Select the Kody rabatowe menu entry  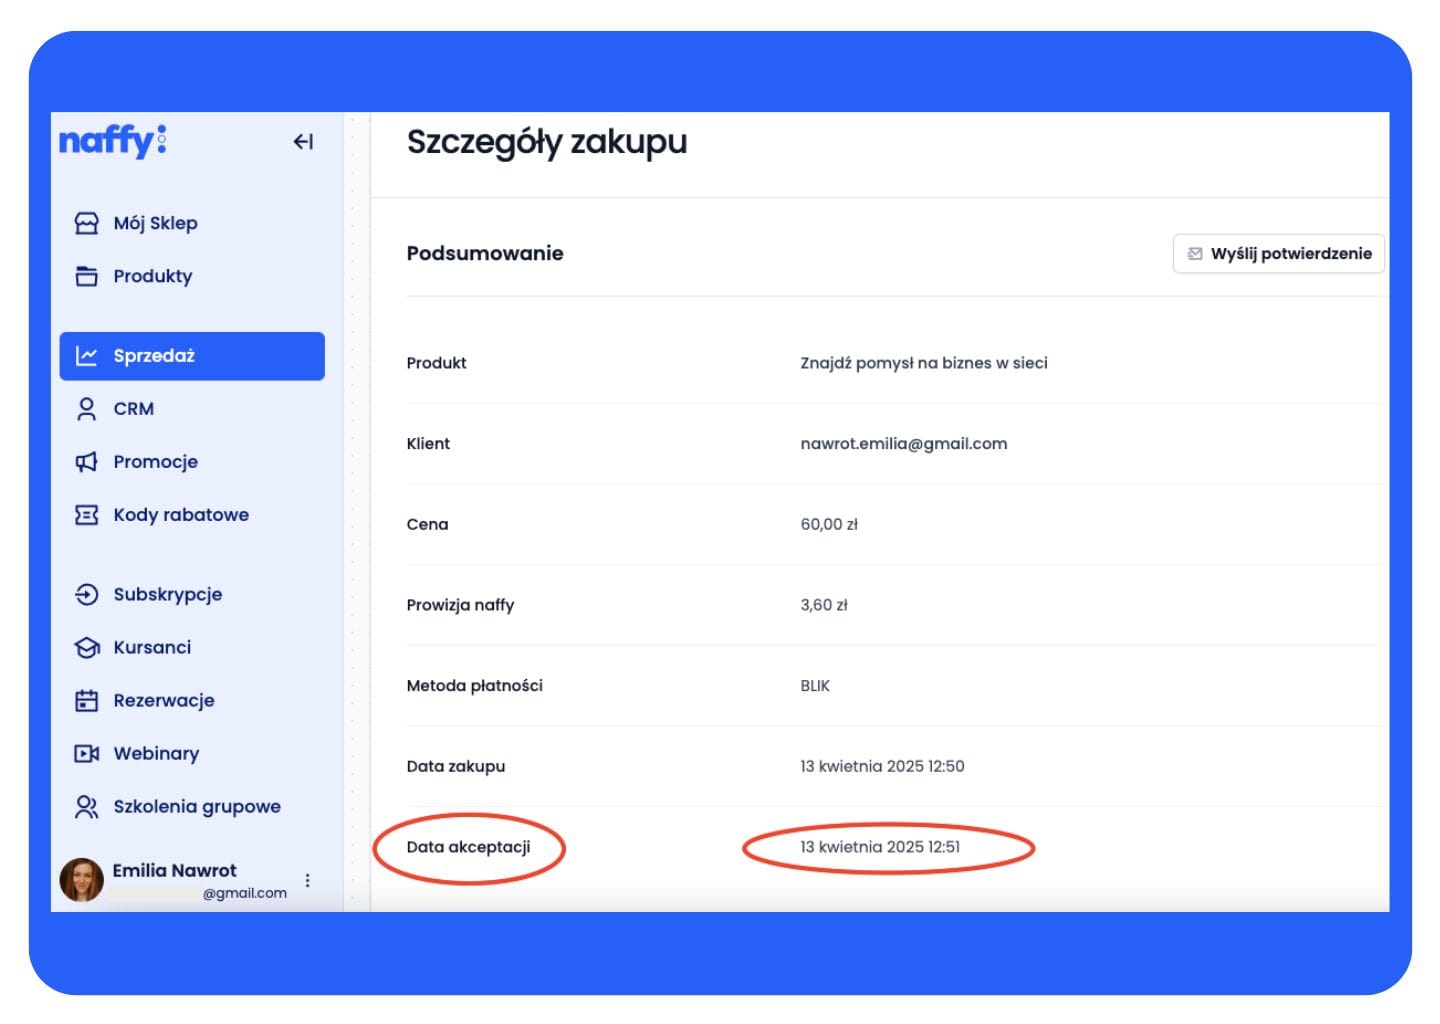(181, 515)
